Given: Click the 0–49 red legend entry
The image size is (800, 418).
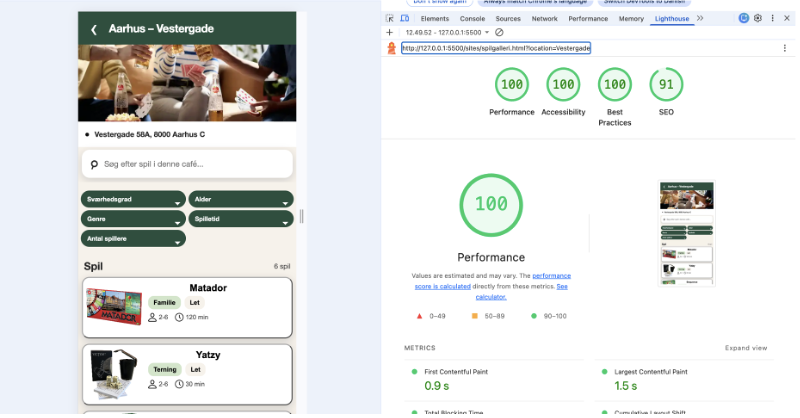Looking at the screenshot, I should pos(431,316).
